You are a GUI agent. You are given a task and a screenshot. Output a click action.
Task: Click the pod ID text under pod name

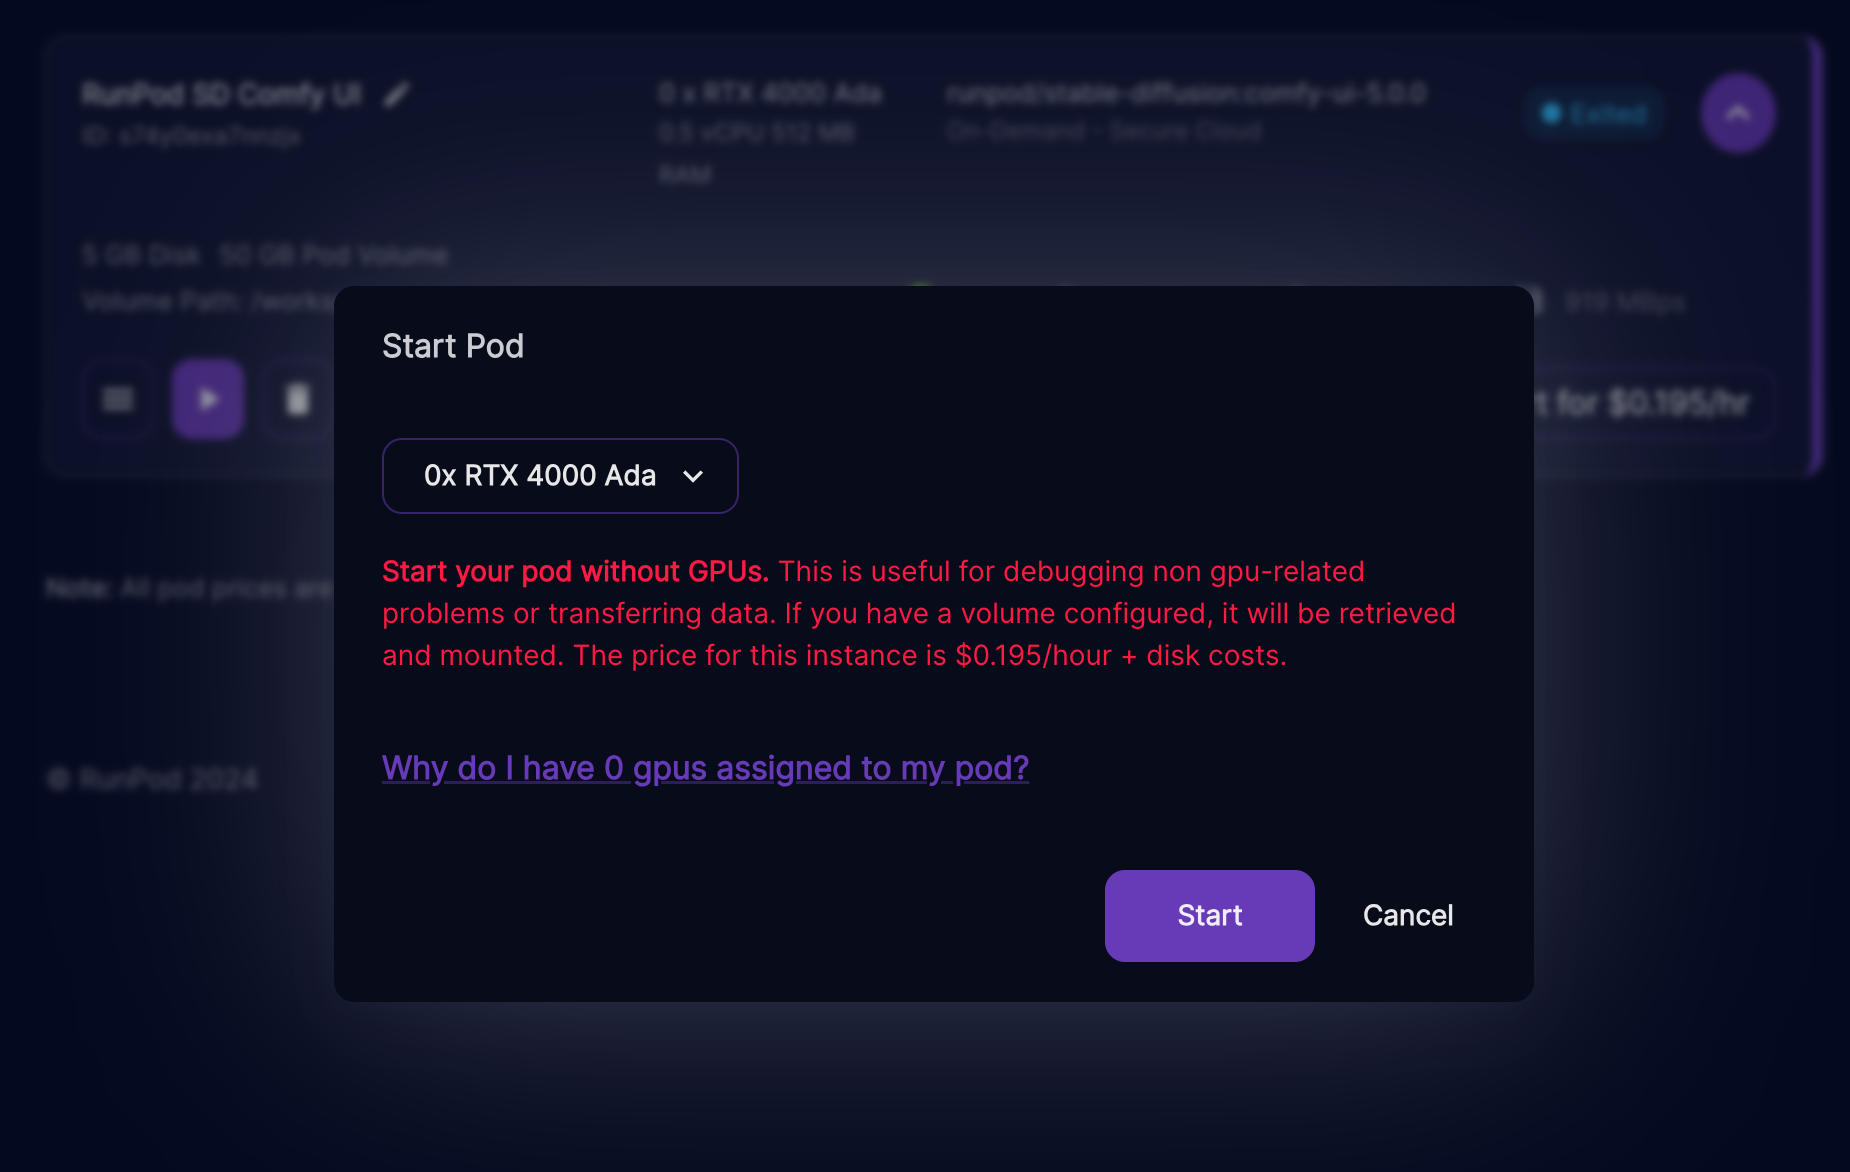pyautogui.click(x=190, y=136)
